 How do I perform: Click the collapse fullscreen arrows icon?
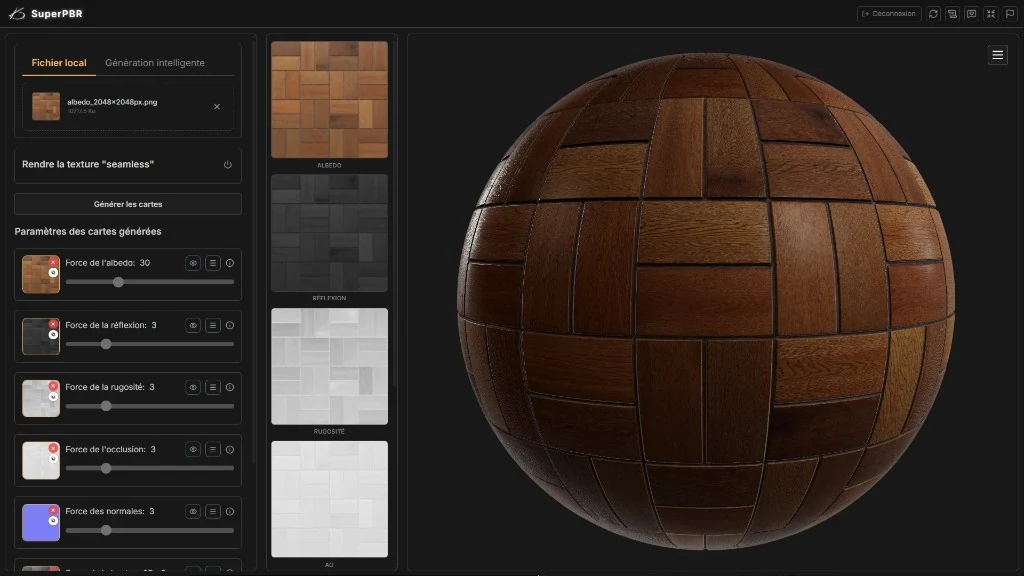[x=991, y=14]
